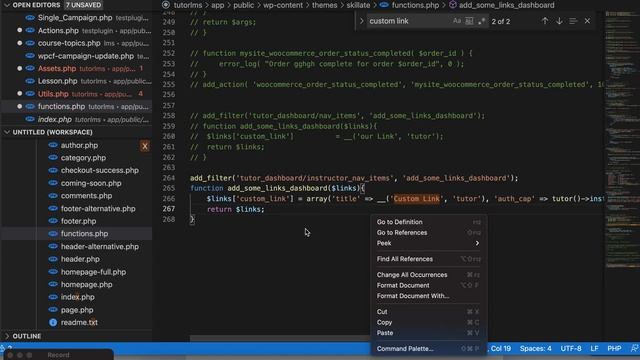Toggle Match Whole Word in find widget
The height and width of the screenshot is (360, 640).
(469, 21)
